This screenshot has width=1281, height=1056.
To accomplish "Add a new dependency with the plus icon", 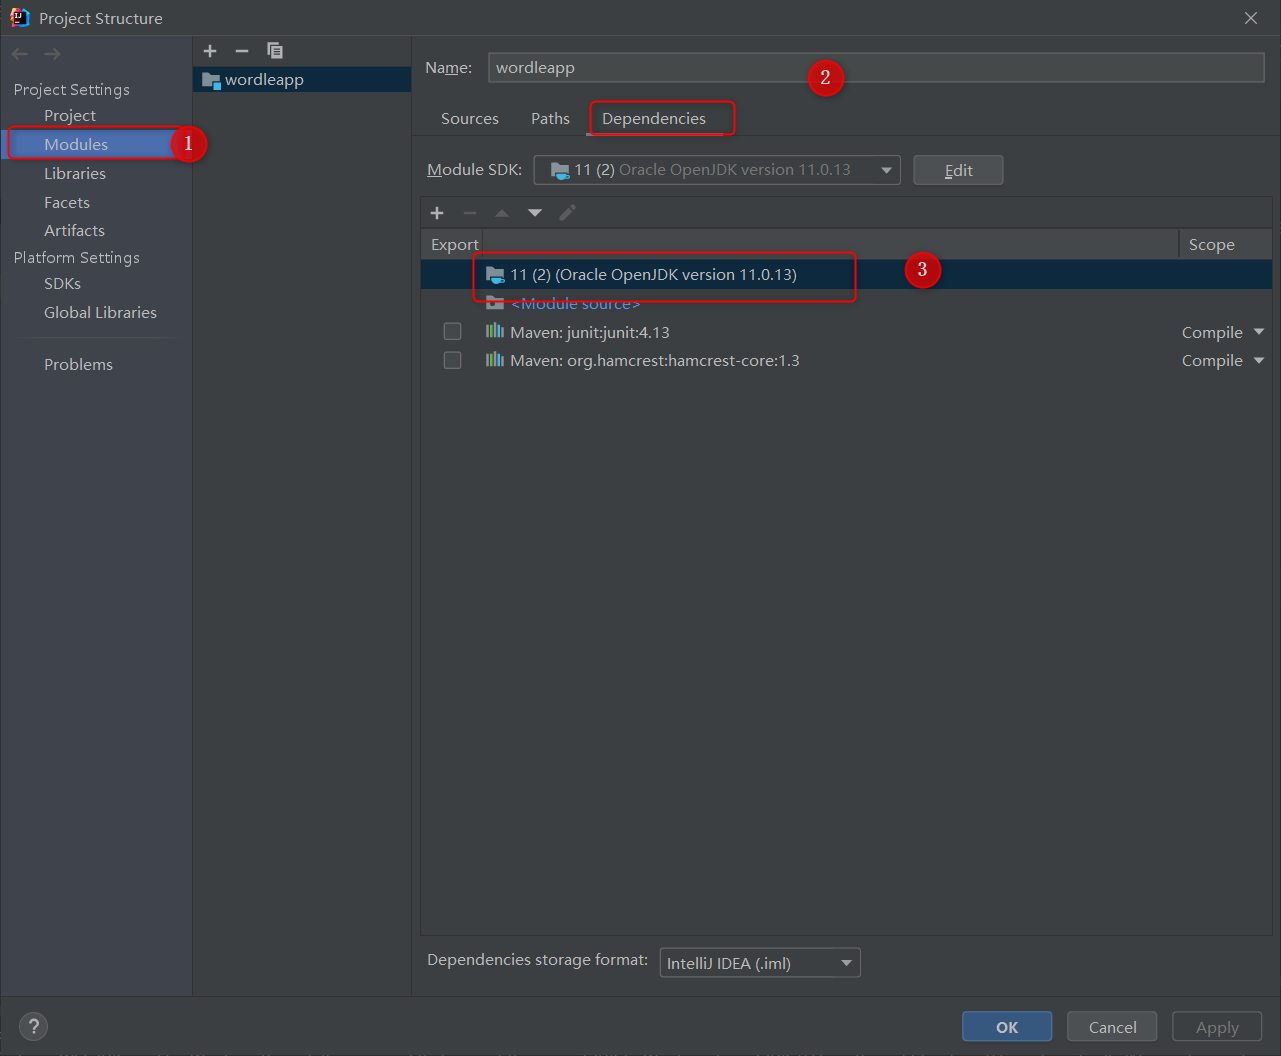I will [437, 212].
